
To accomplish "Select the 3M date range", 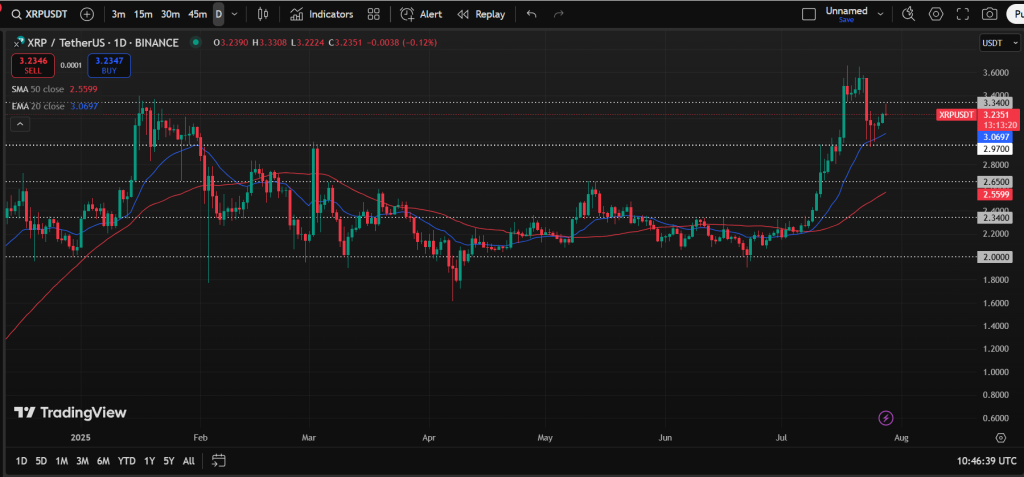I will tap(82, 461).
